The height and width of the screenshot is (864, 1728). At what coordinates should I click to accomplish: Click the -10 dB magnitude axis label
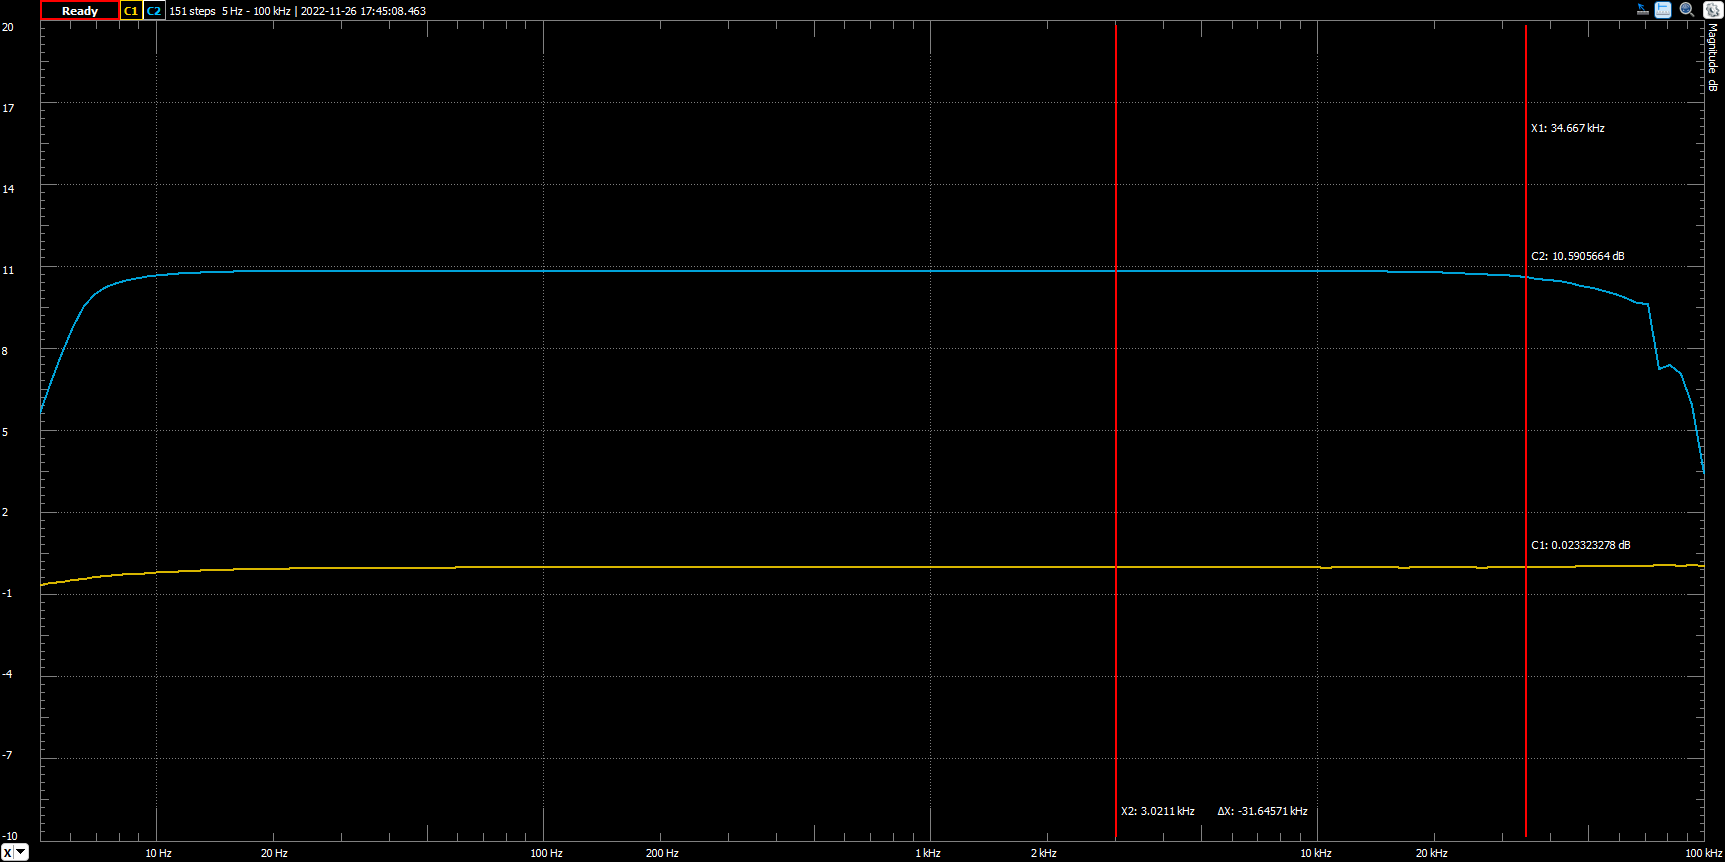click(10, 836)
